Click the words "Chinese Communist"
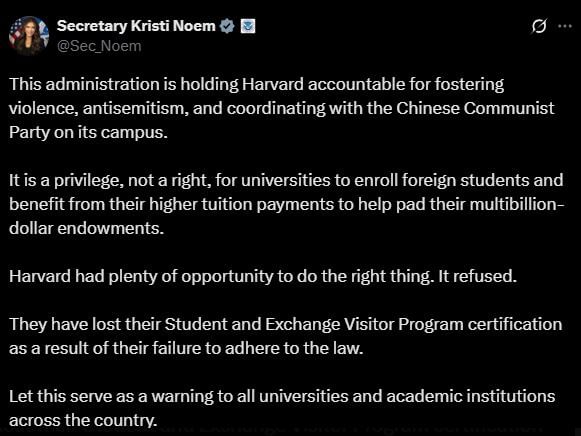The image size is (581, 436). [475, 109]
